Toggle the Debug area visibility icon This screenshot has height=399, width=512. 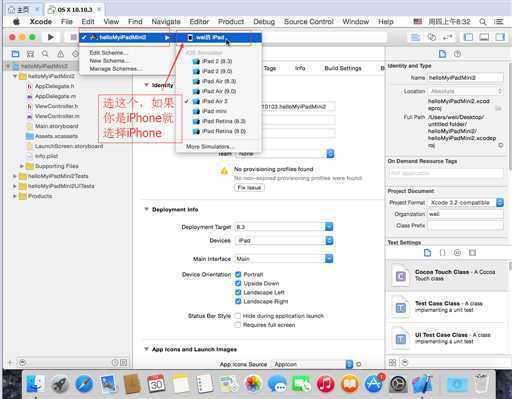click(484, 37)
